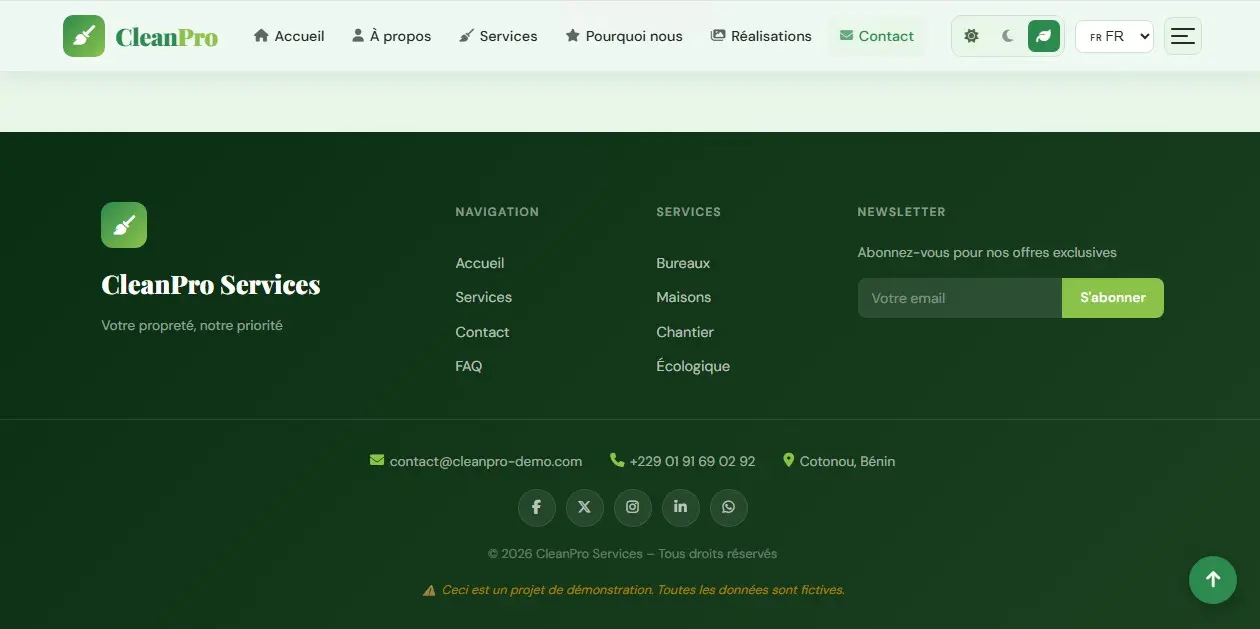Click the S'abonner newsletter button
This screenshot has width=1260, height=629.
click(1112, 297)
